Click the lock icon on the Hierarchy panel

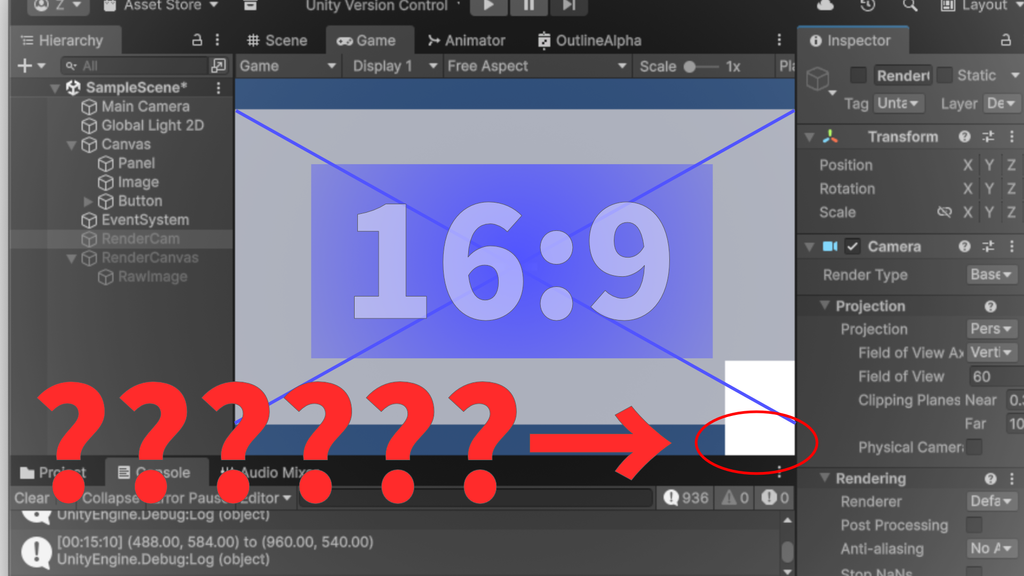pos(197,40)
